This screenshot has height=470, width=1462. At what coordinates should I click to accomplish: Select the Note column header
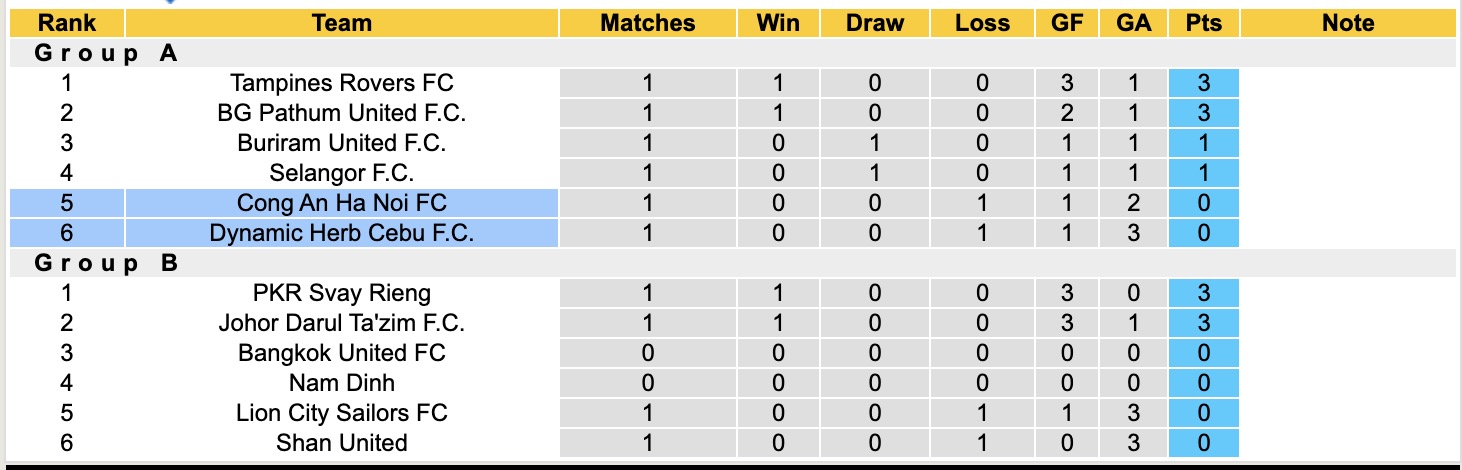(x=1348, y=23)
